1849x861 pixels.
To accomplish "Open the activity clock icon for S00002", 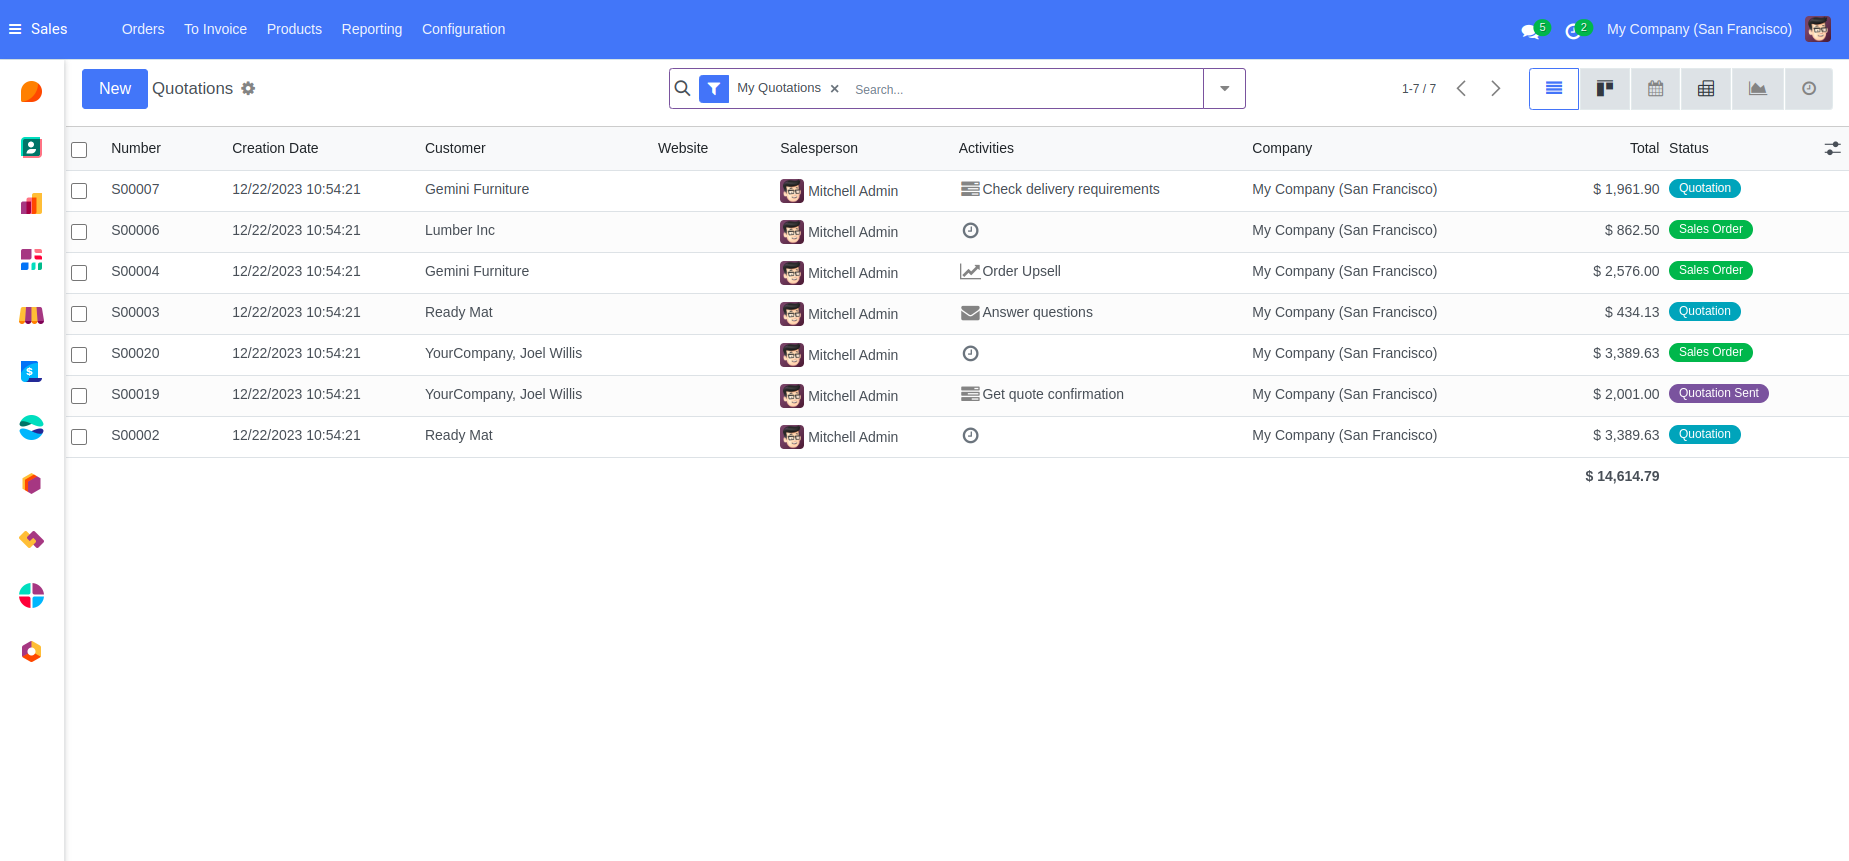I will [x=970, y=435].
